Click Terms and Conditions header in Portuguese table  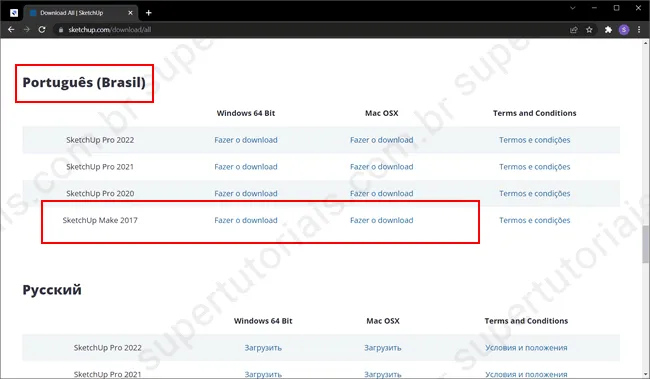tap(534, 113)
